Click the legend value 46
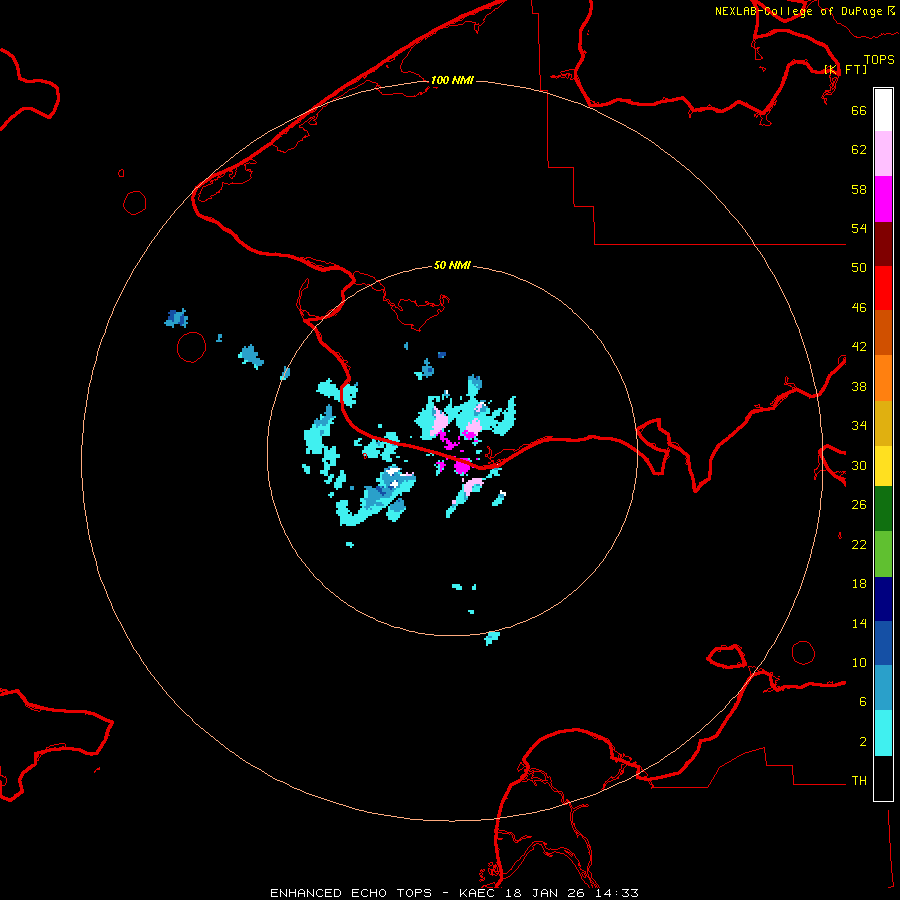The width and height of the screenshot is (900, 900). pos(859,308)
